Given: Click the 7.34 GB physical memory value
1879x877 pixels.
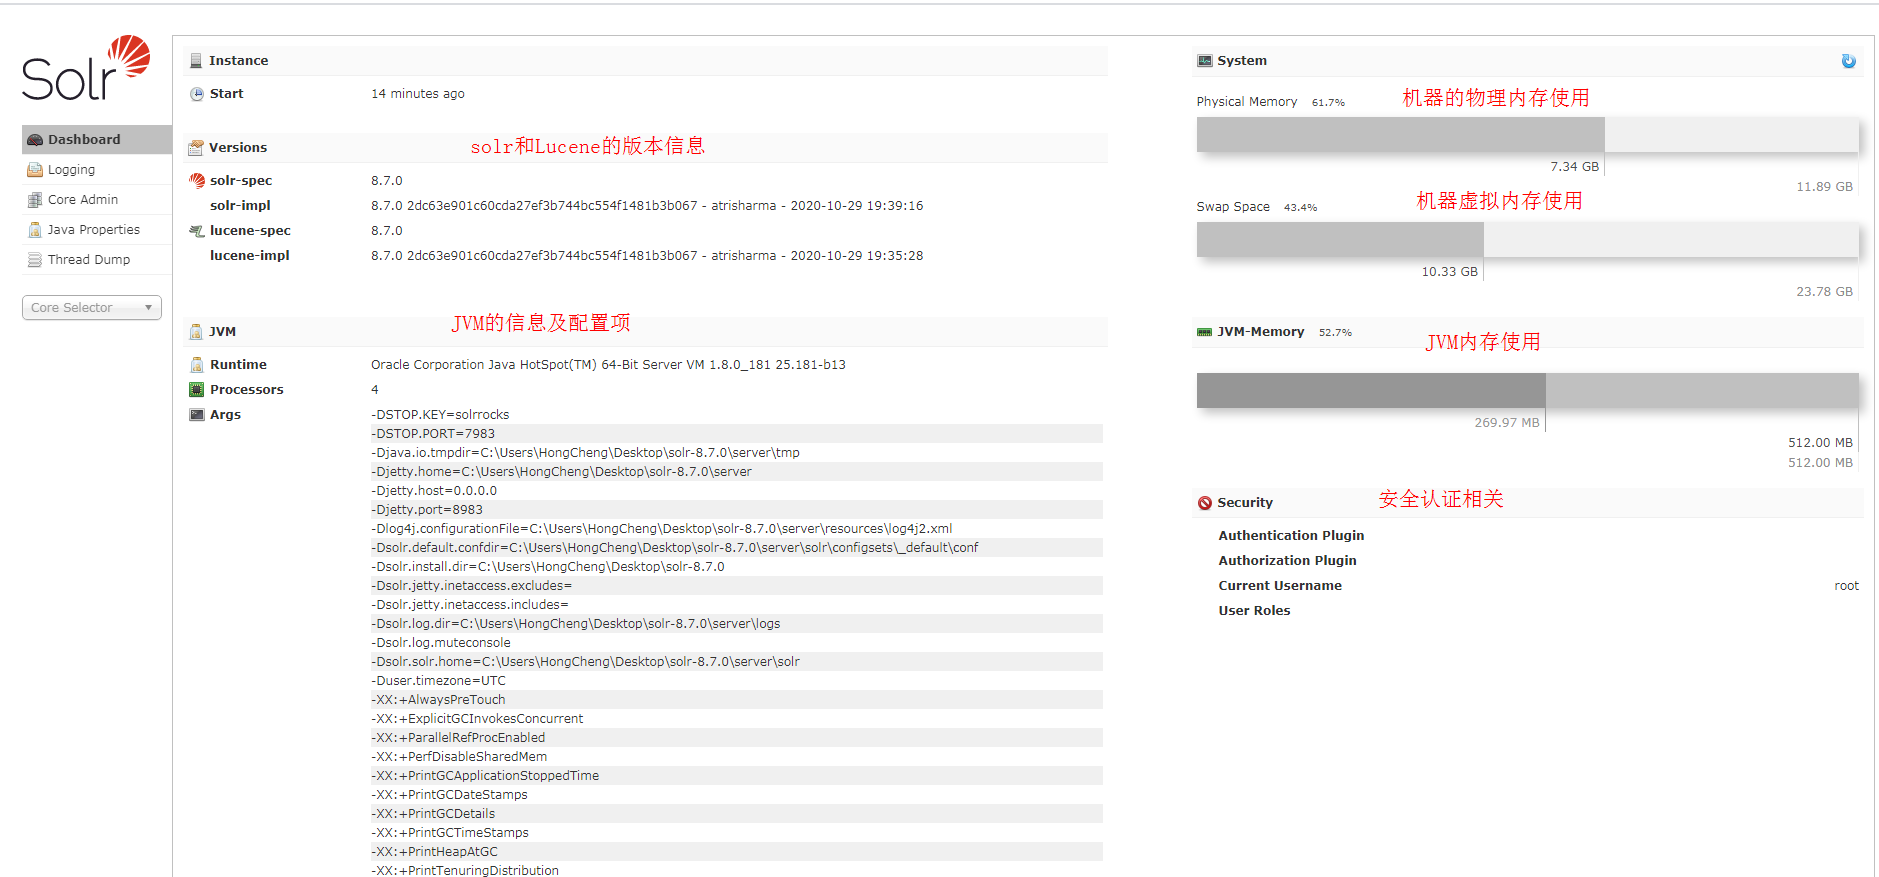Looking at the screenshot, I should coord(1574,167).
